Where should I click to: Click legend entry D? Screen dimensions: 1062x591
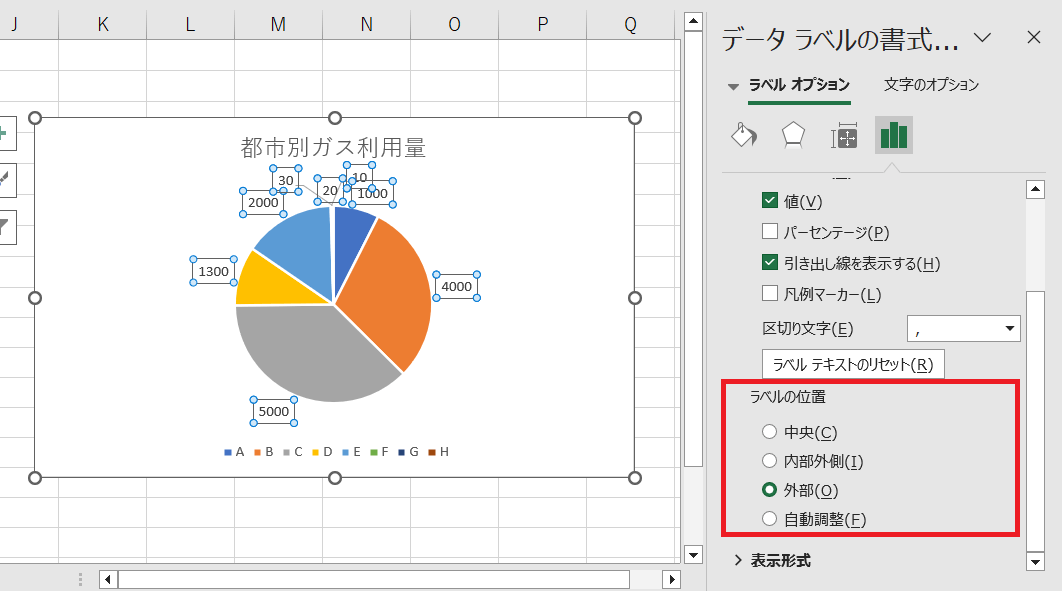[322, 452]
